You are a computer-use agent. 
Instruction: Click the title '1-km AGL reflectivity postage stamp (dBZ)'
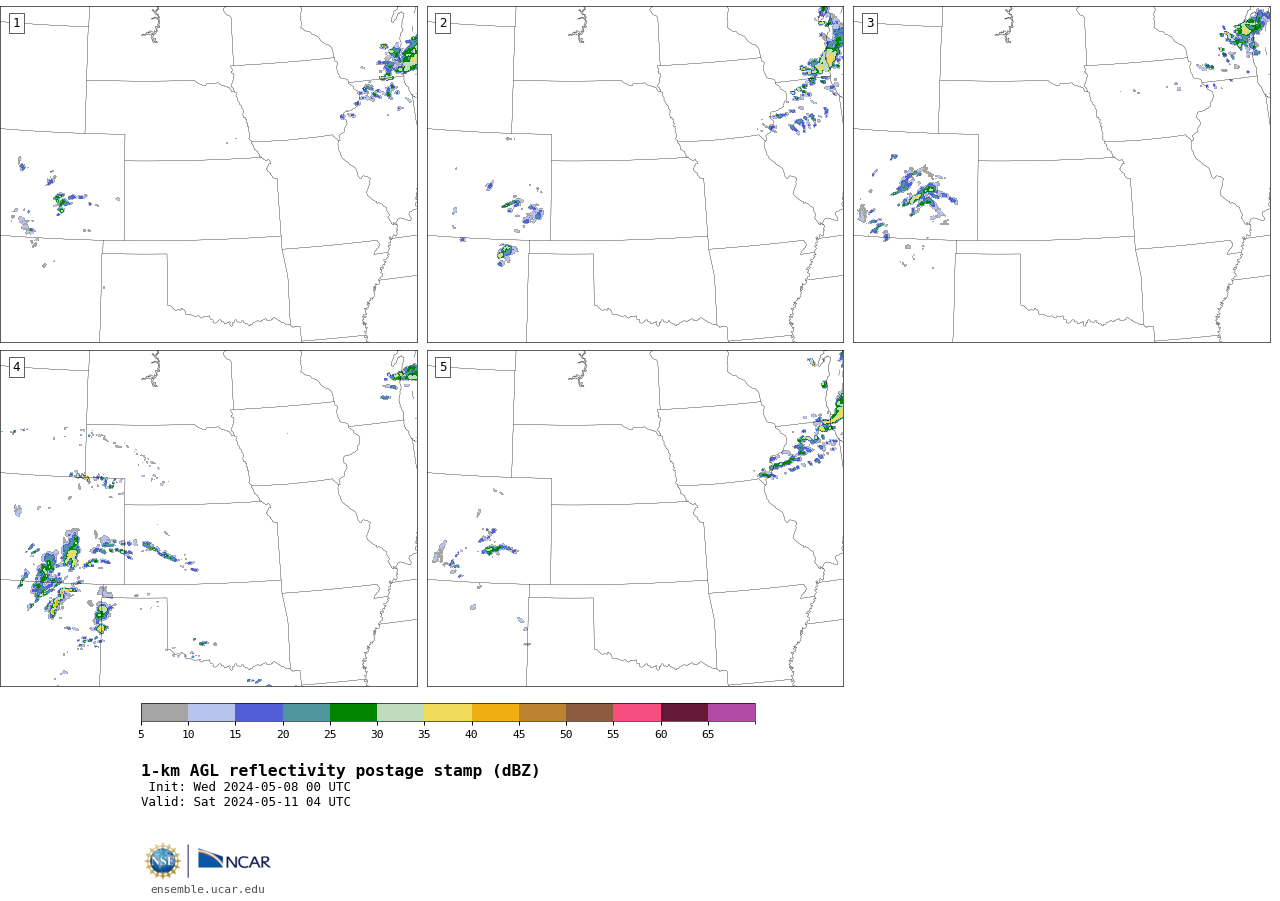click(x=340, y=771)
